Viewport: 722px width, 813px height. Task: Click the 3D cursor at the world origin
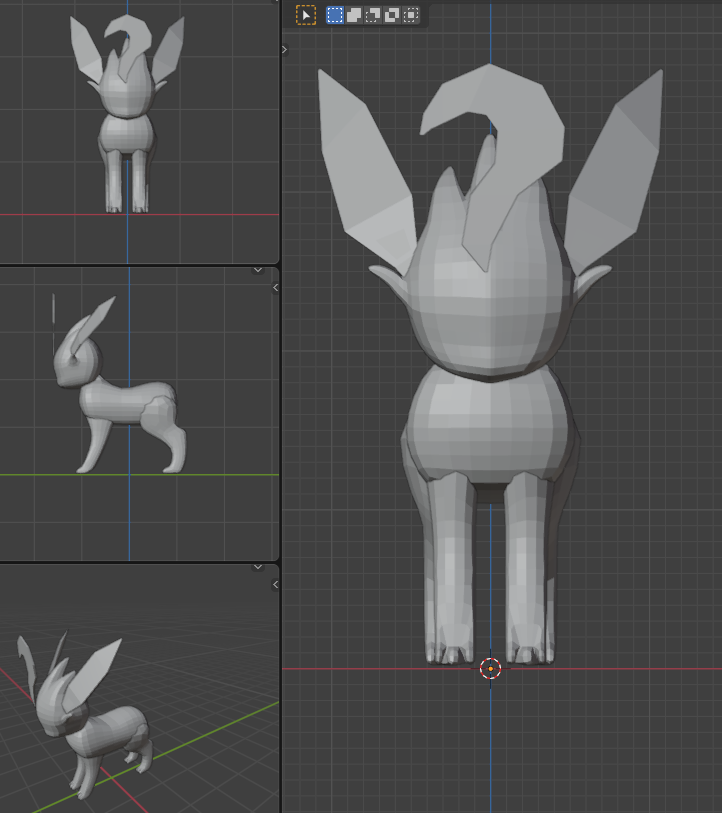click(490, 668)
